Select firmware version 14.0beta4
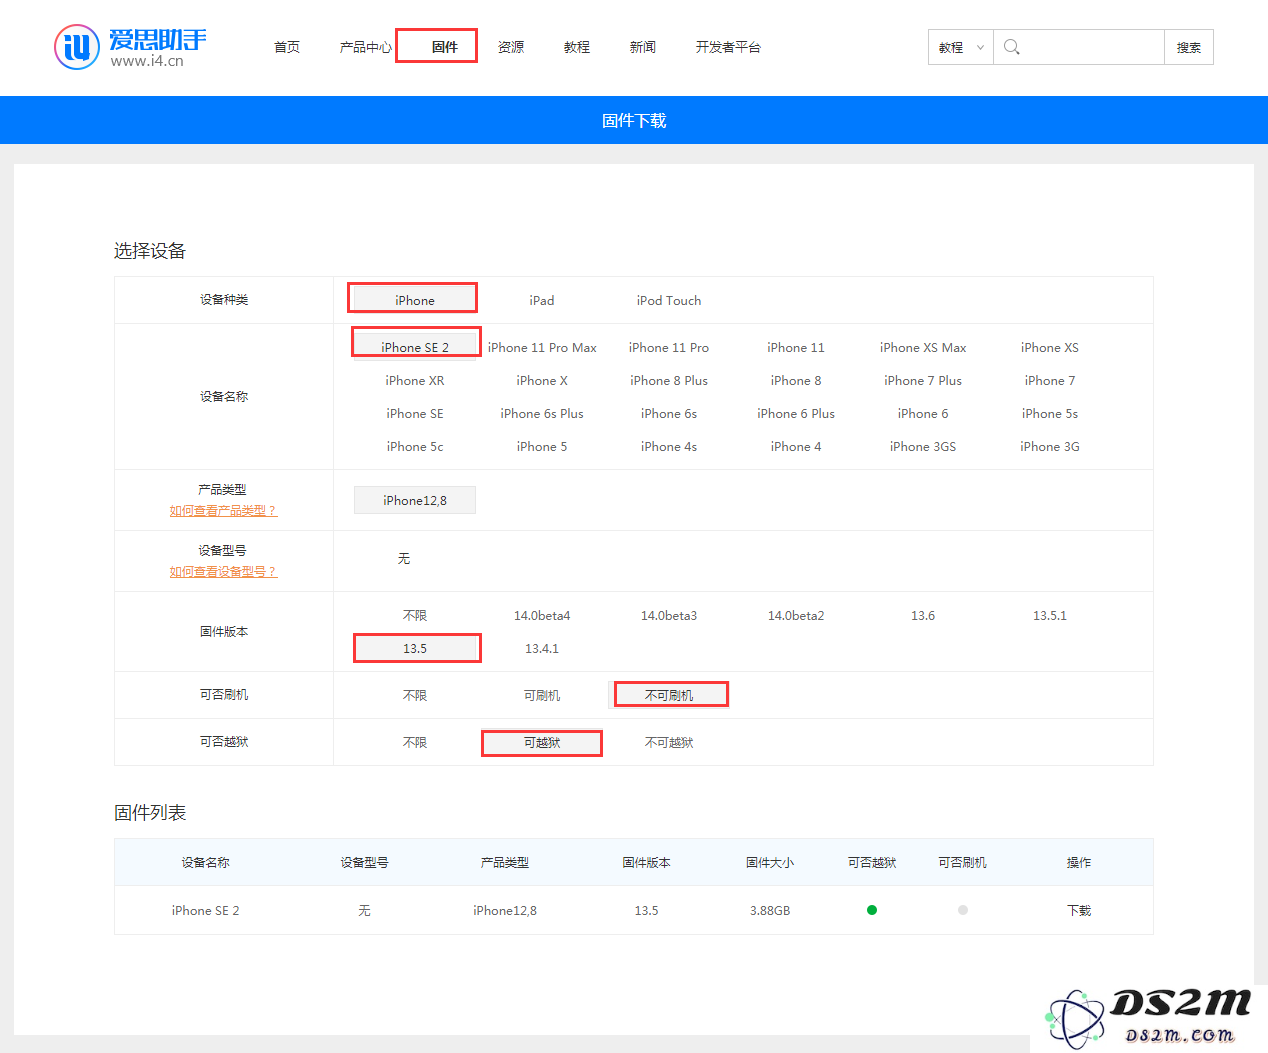 click(x=542, y=615)
